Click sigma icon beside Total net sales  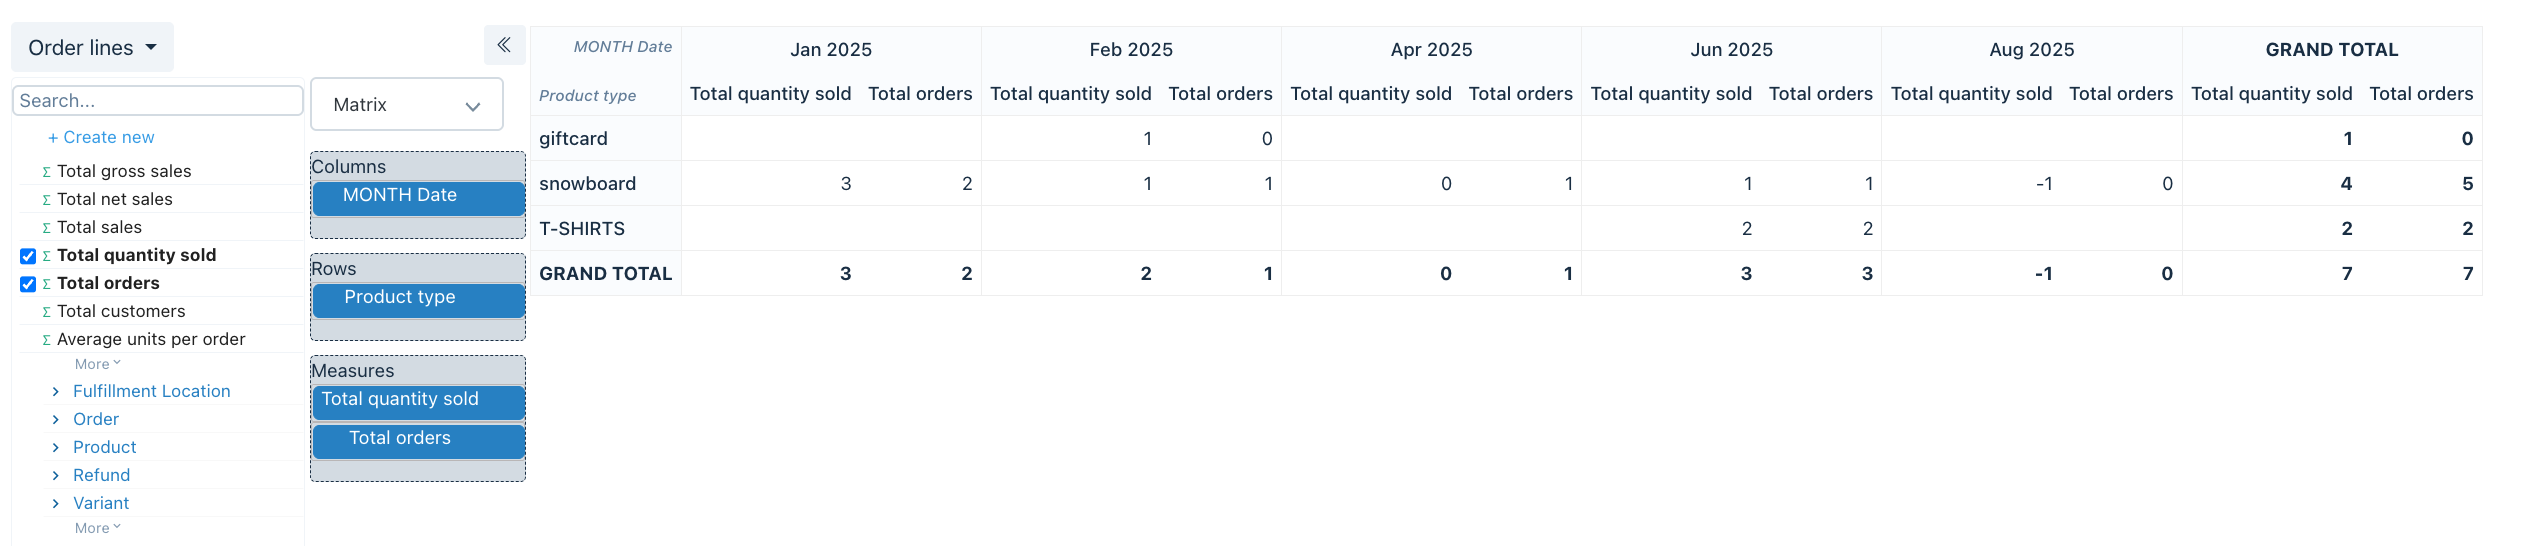pos(46,200)
